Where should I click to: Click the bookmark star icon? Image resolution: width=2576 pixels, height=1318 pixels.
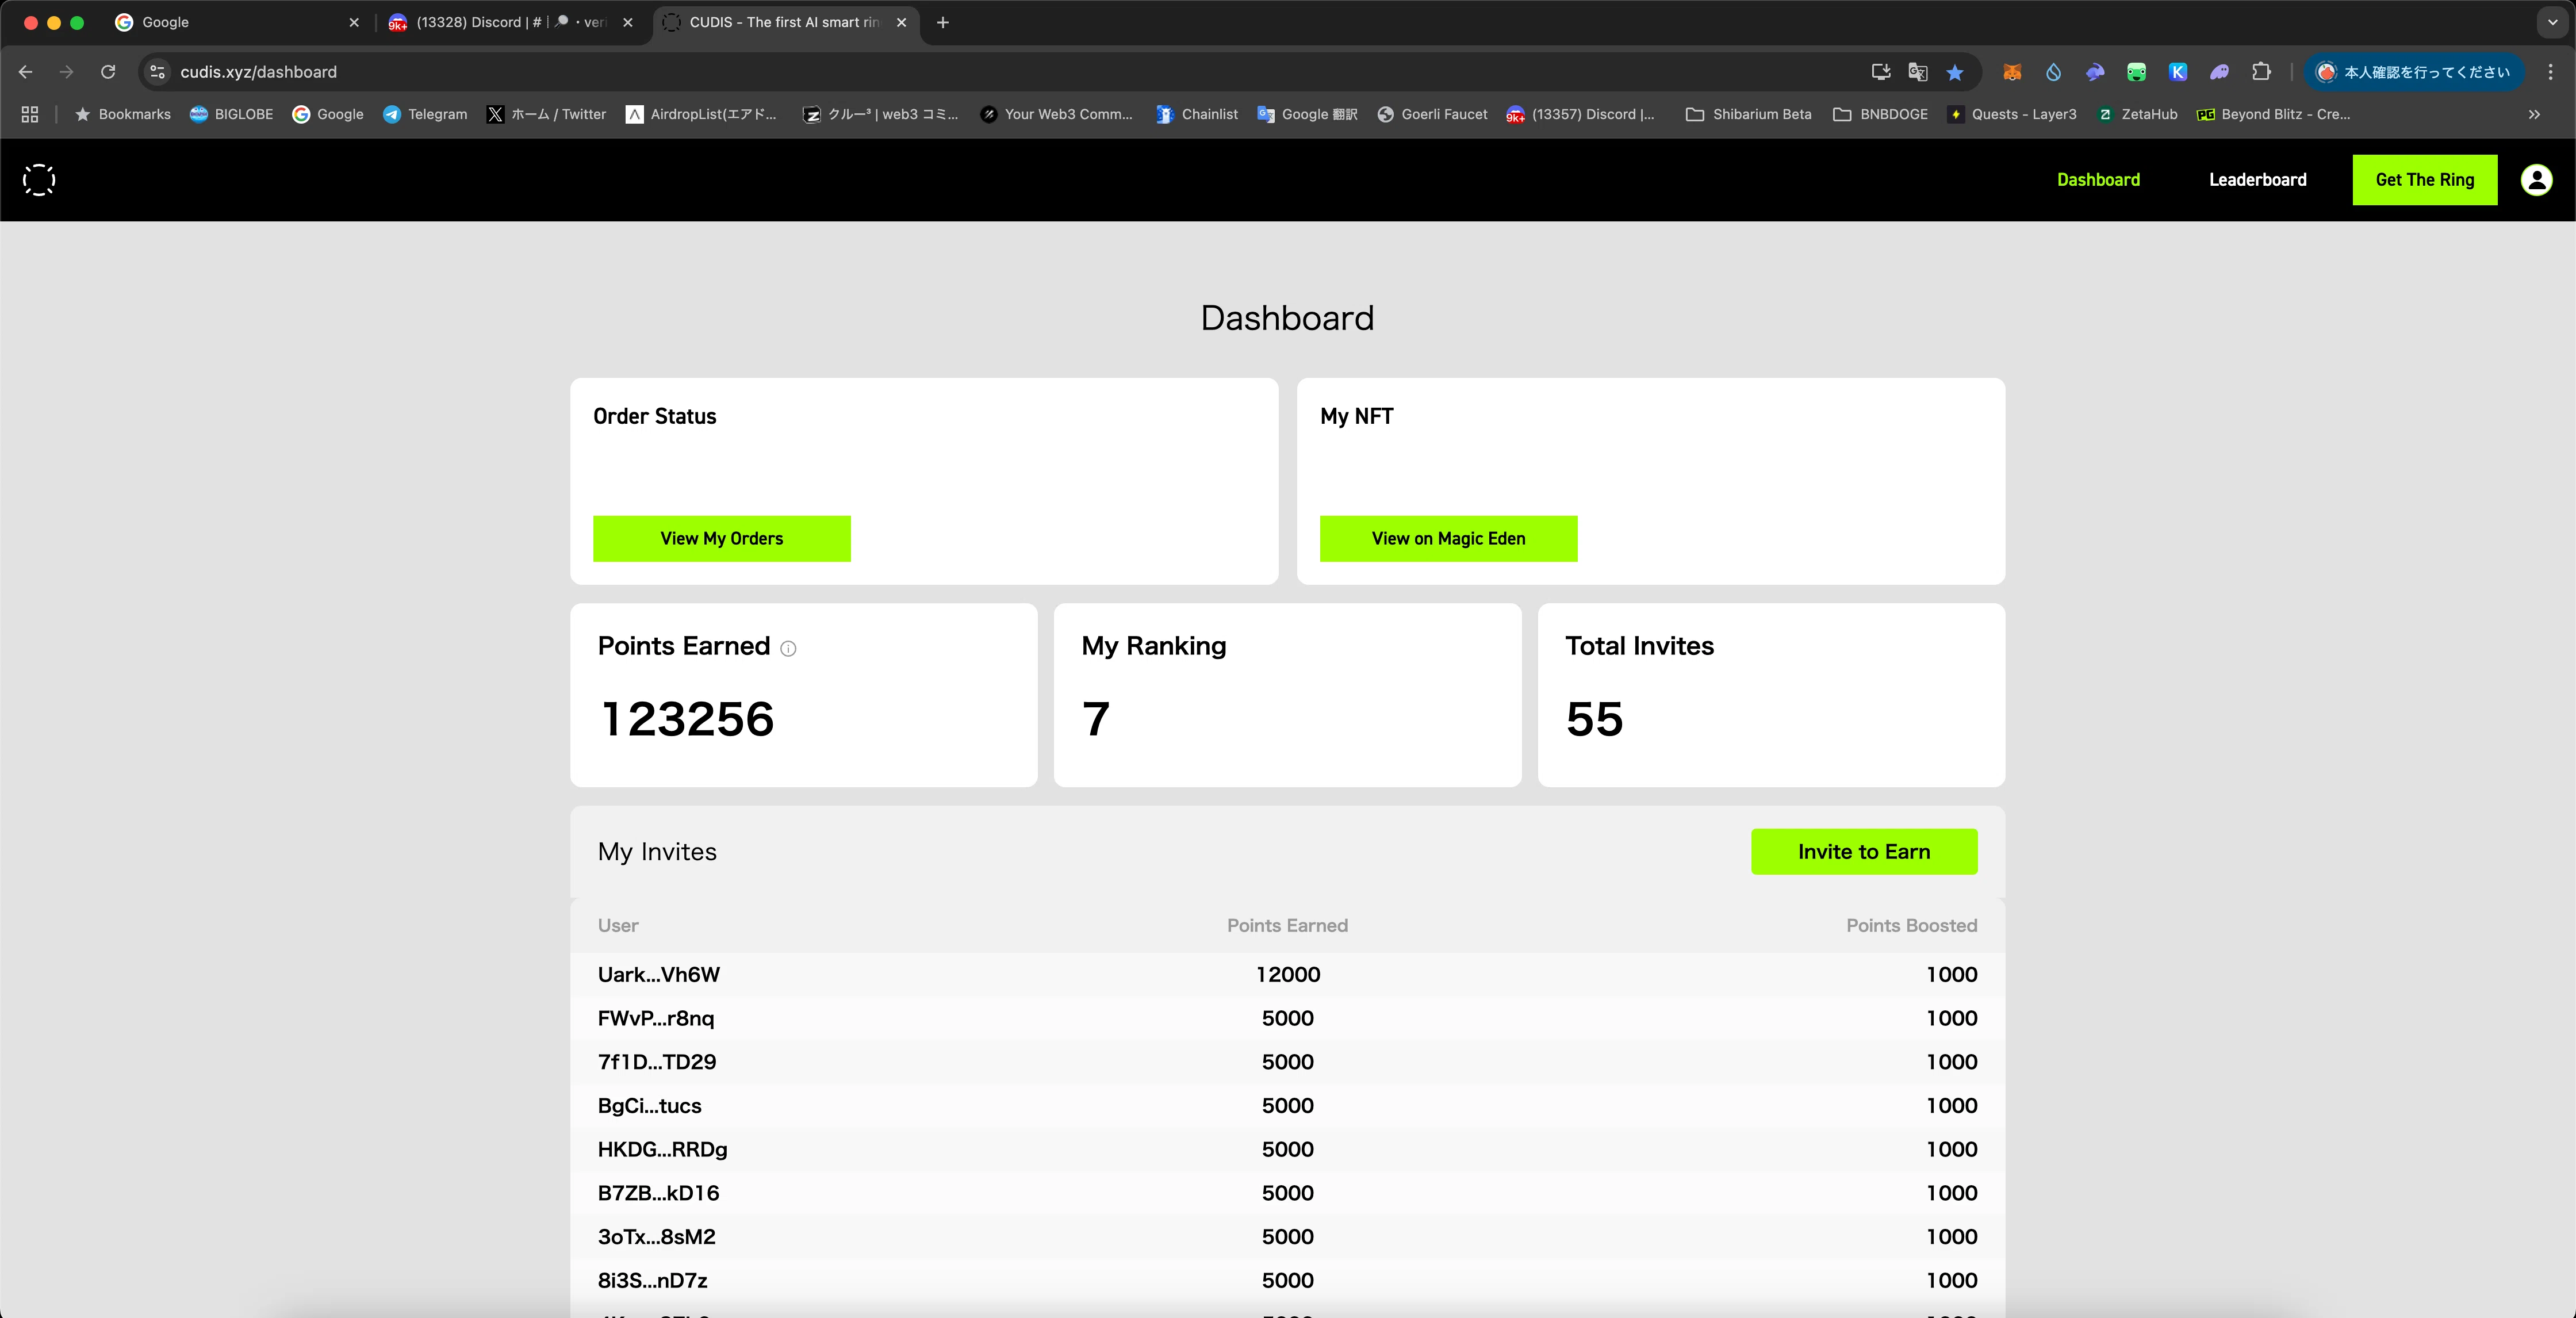(x=1955, y=72)
